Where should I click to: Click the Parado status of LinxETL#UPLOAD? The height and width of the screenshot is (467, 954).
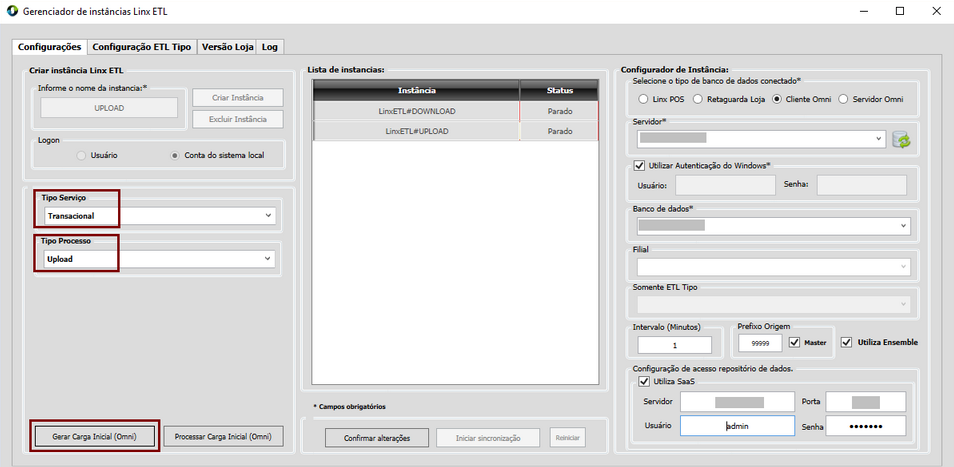click(559, 131)
